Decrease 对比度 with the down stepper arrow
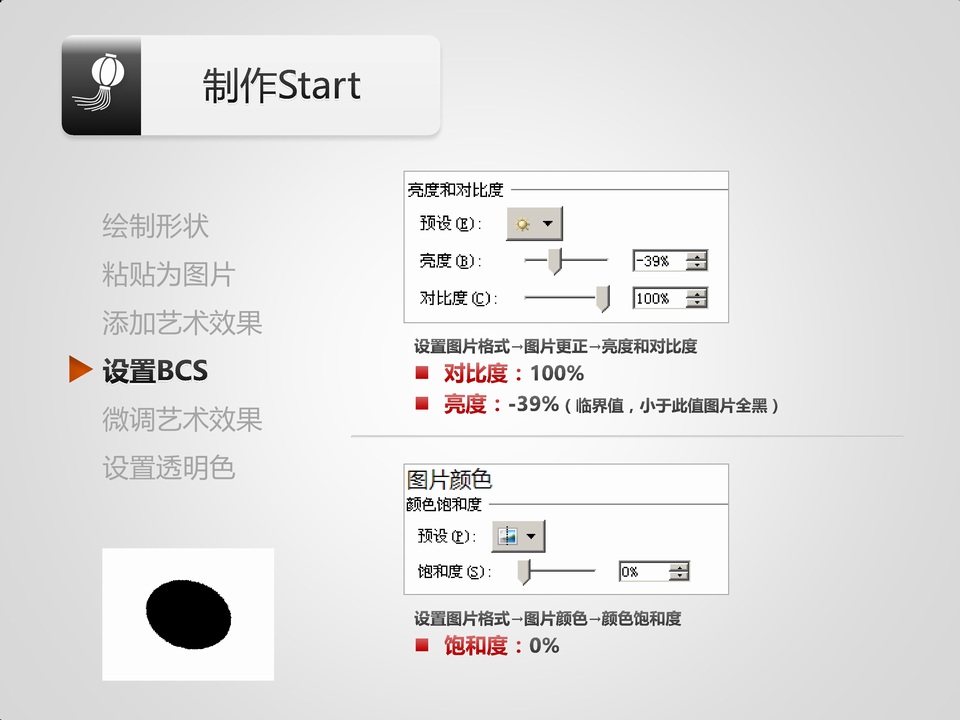960x720 pixels. [698, 303]
